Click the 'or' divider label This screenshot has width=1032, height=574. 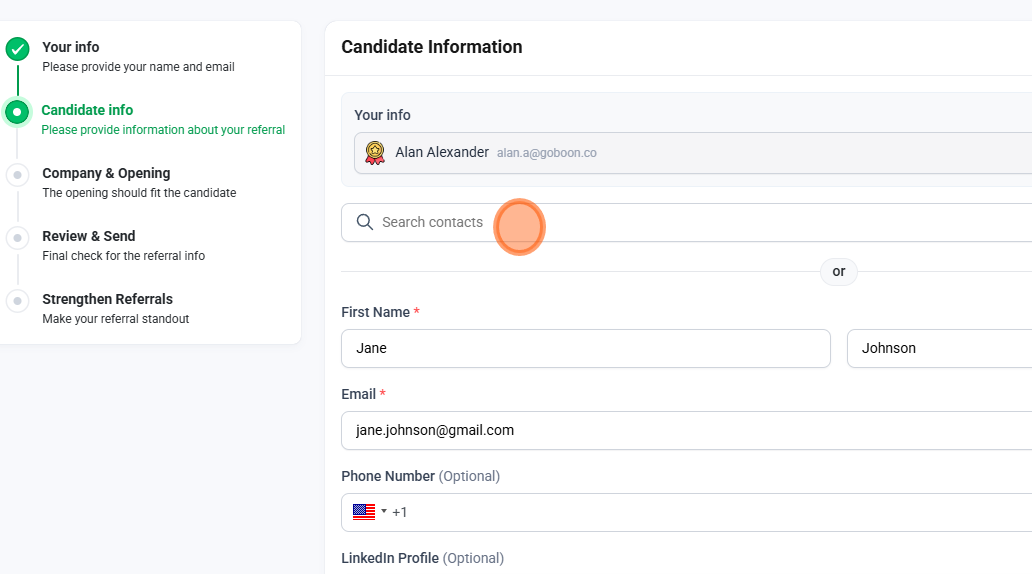click(x=838, y=271)
